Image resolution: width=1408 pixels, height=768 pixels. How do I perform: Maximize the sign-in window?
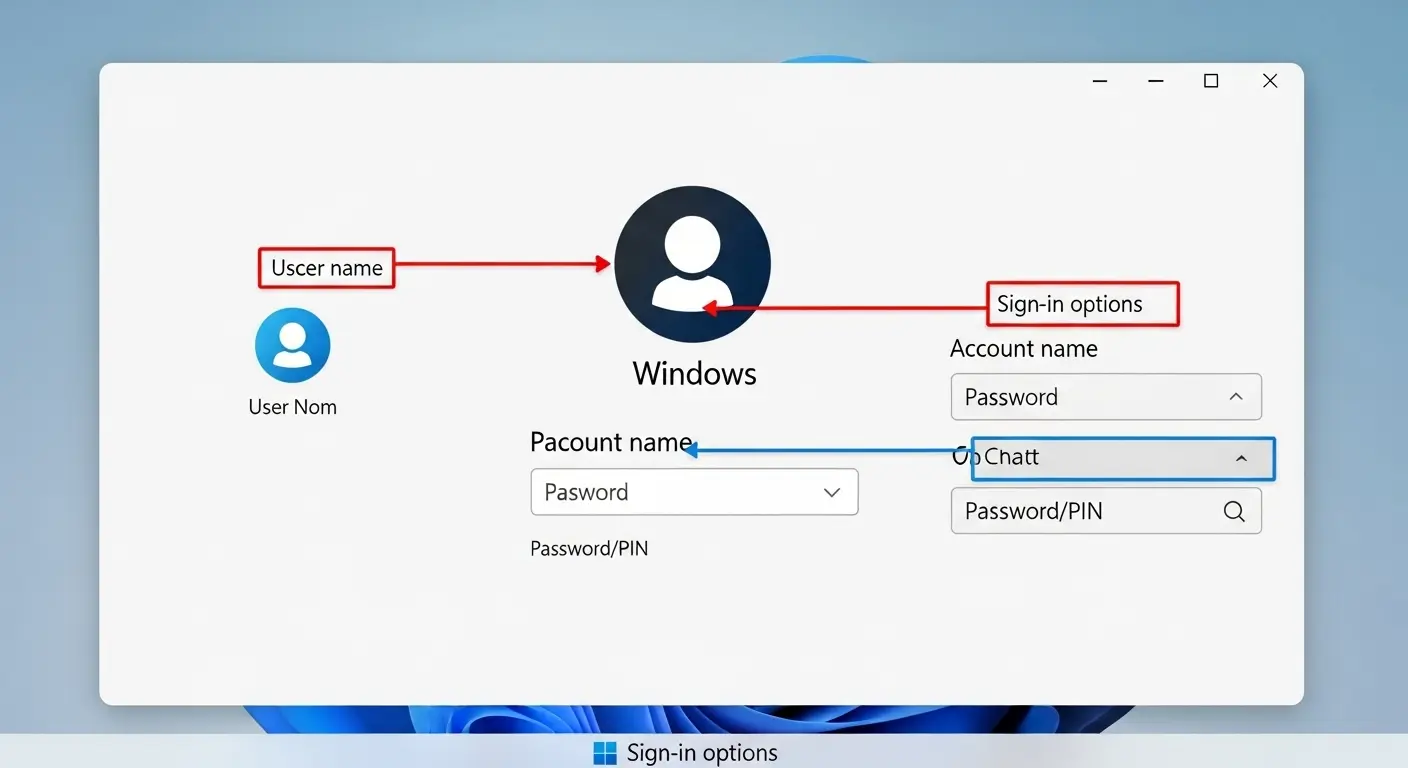pyautogui.click(x=1211, y=81)
